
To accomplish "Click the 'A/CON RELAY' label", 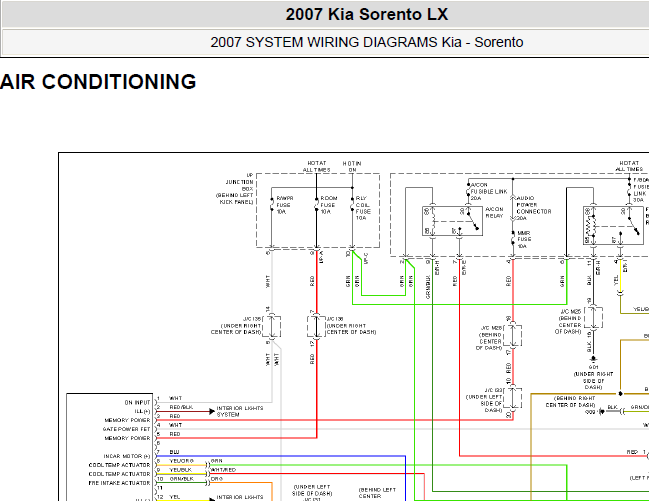I will pyautogui.click(x=494, y=212).
